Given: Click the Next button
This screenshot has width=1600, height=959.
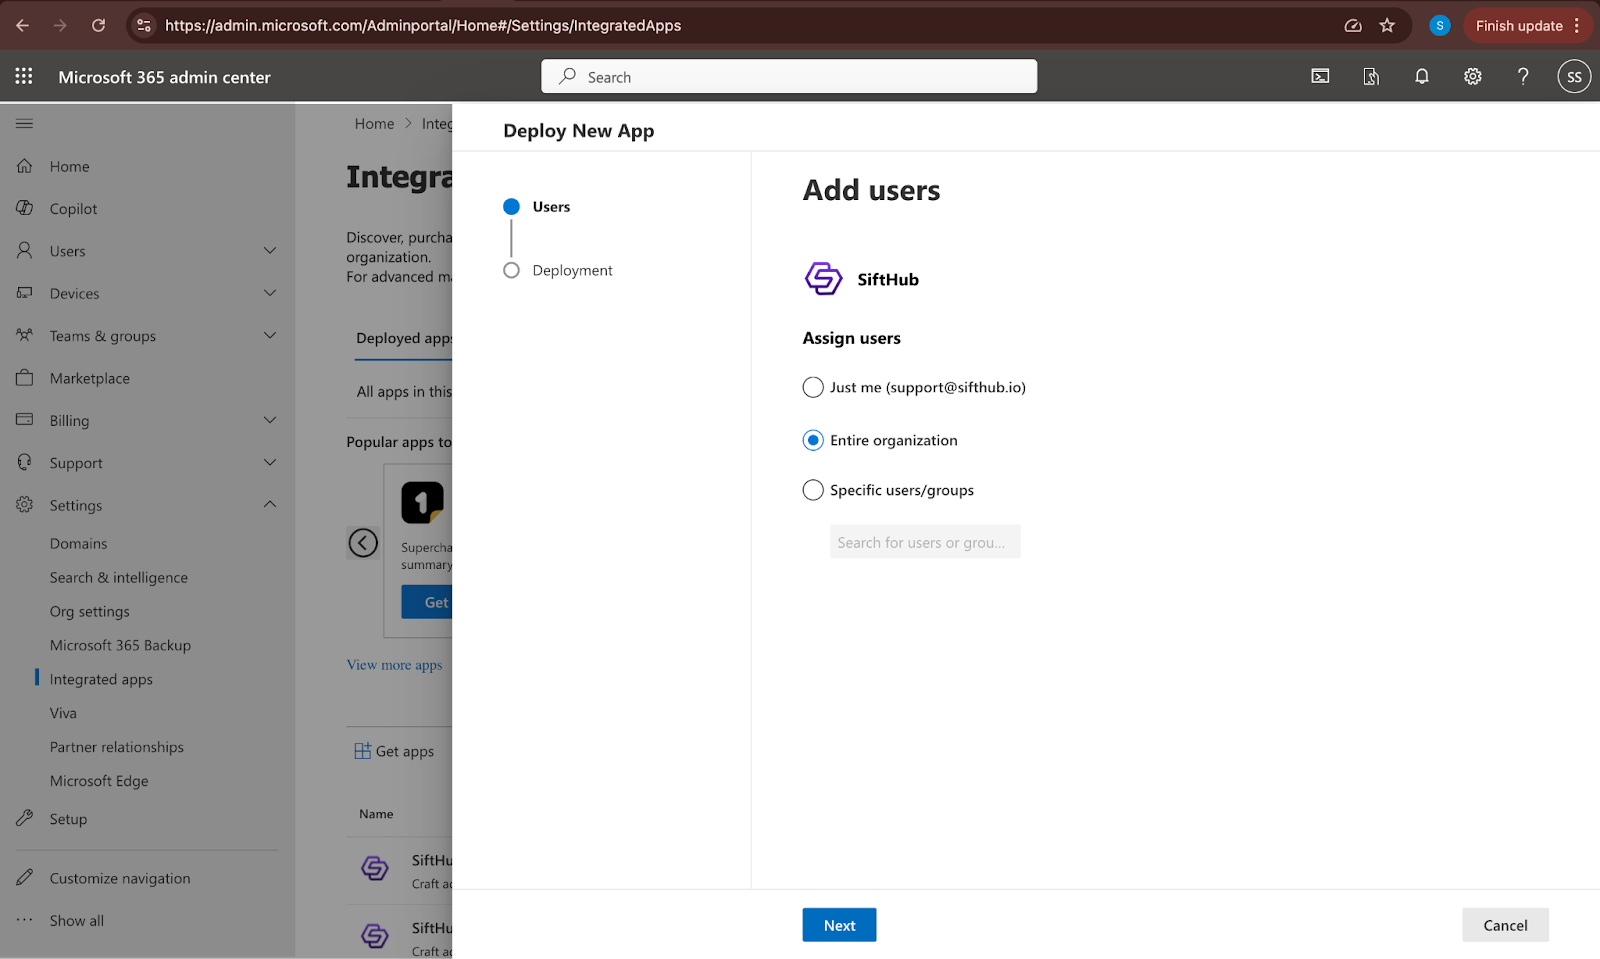Looking at the screenshot, I should point(839,925).
